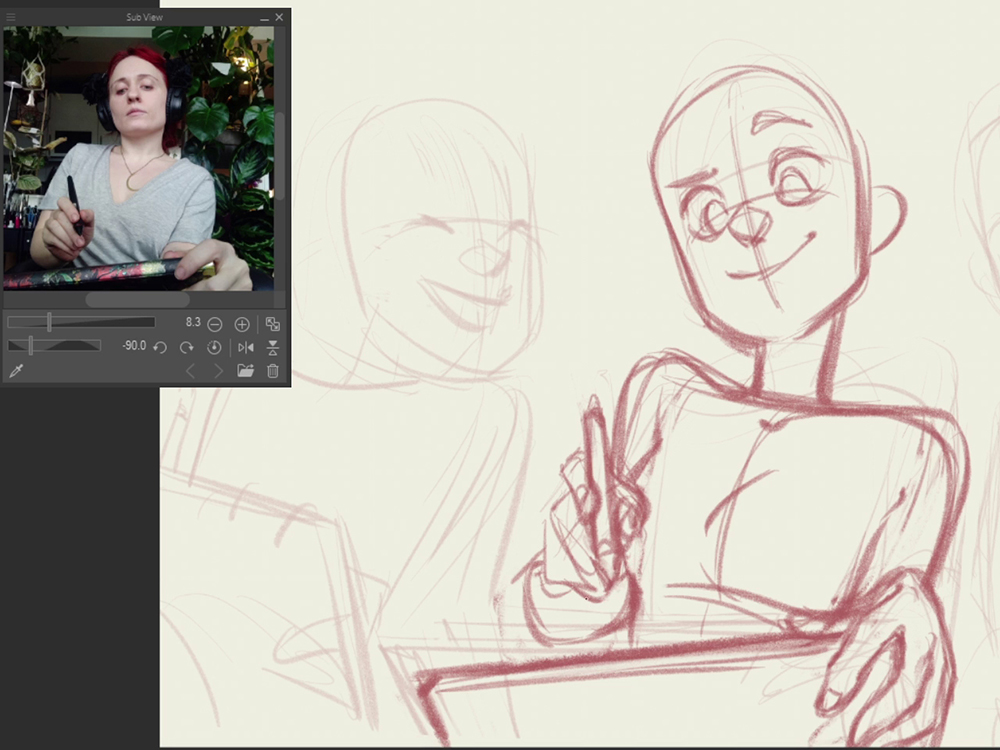Click the Sub View zoom slider
The height and width of the screenshot is (750, 1000).
pyautogui.click(x=81, y=322)
